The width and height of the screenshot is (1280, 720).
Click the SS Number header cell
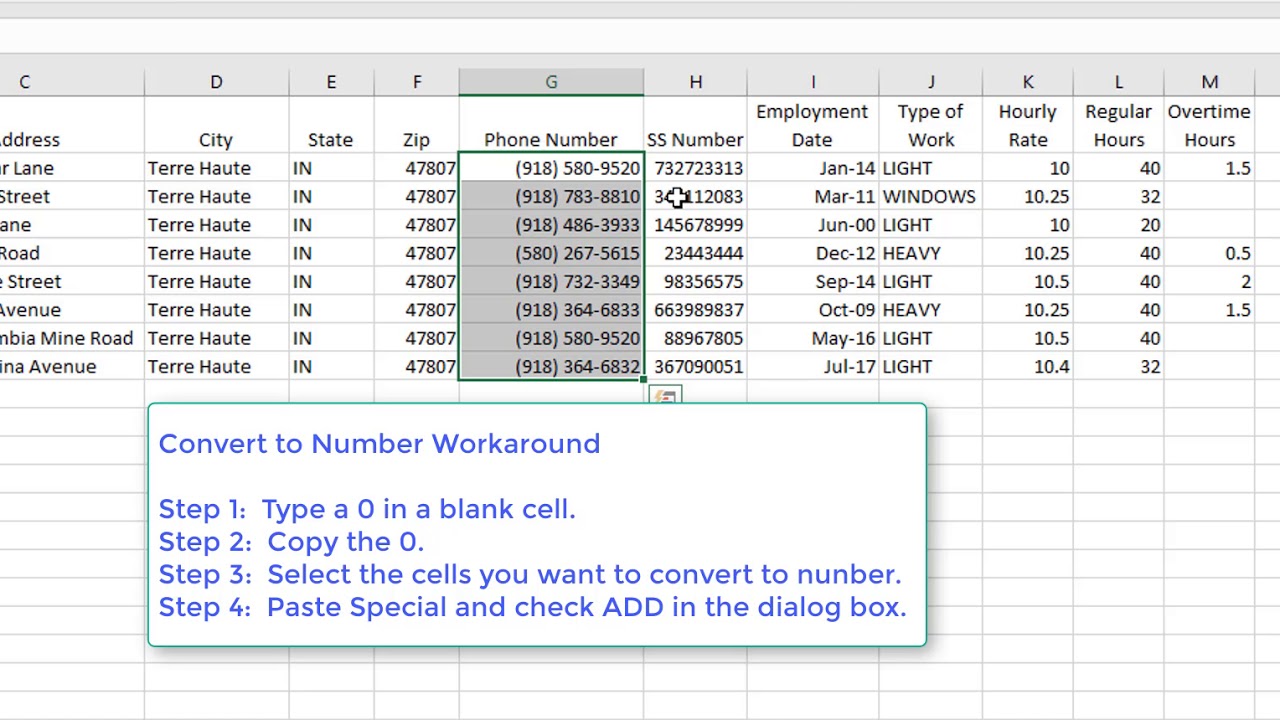coord(695,126)
